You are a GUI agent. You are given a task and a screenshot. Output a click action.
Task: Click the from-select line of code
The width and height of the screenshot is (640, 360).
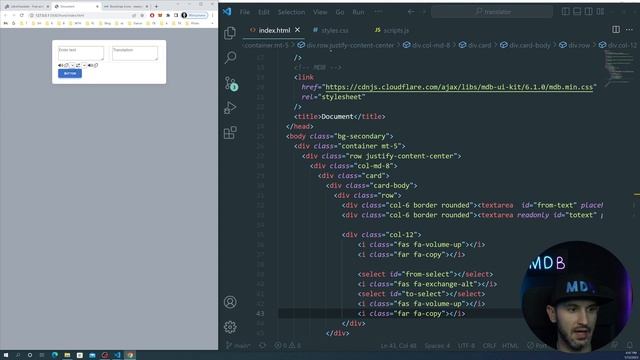tap(425, 274)
